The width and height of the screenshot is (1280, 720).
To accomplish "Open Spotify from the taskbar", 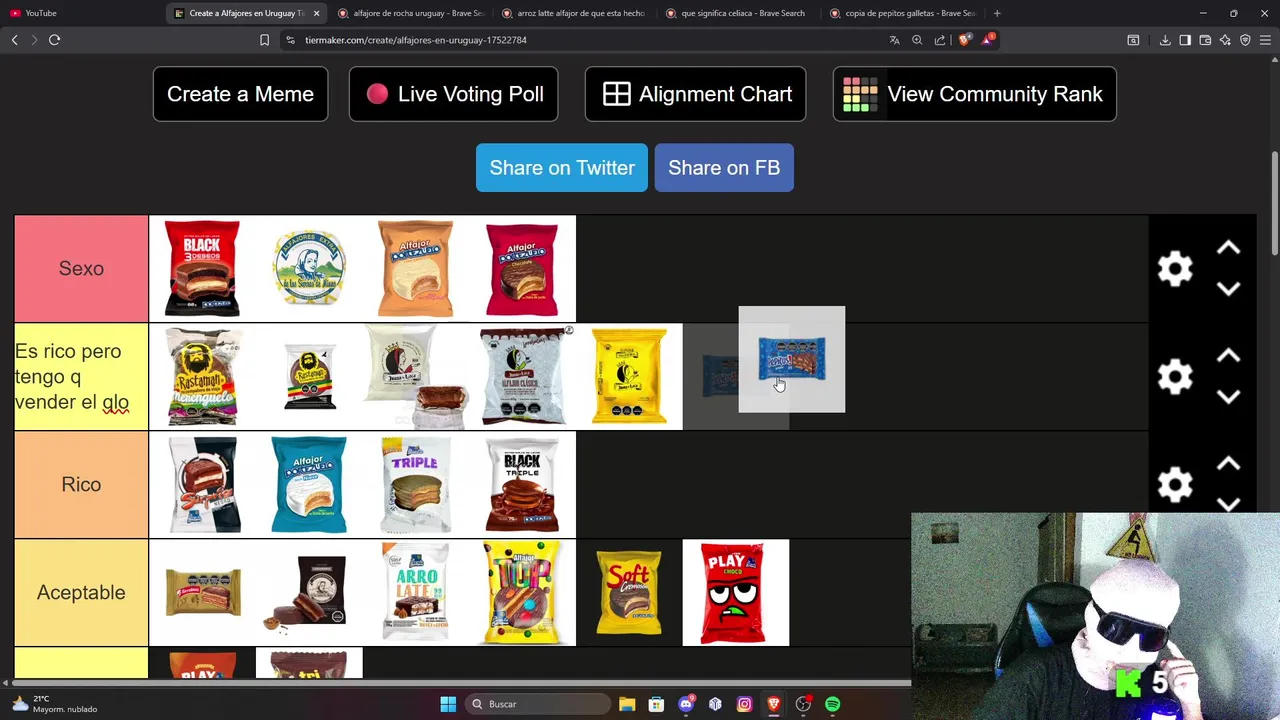I will pos(833,704).
